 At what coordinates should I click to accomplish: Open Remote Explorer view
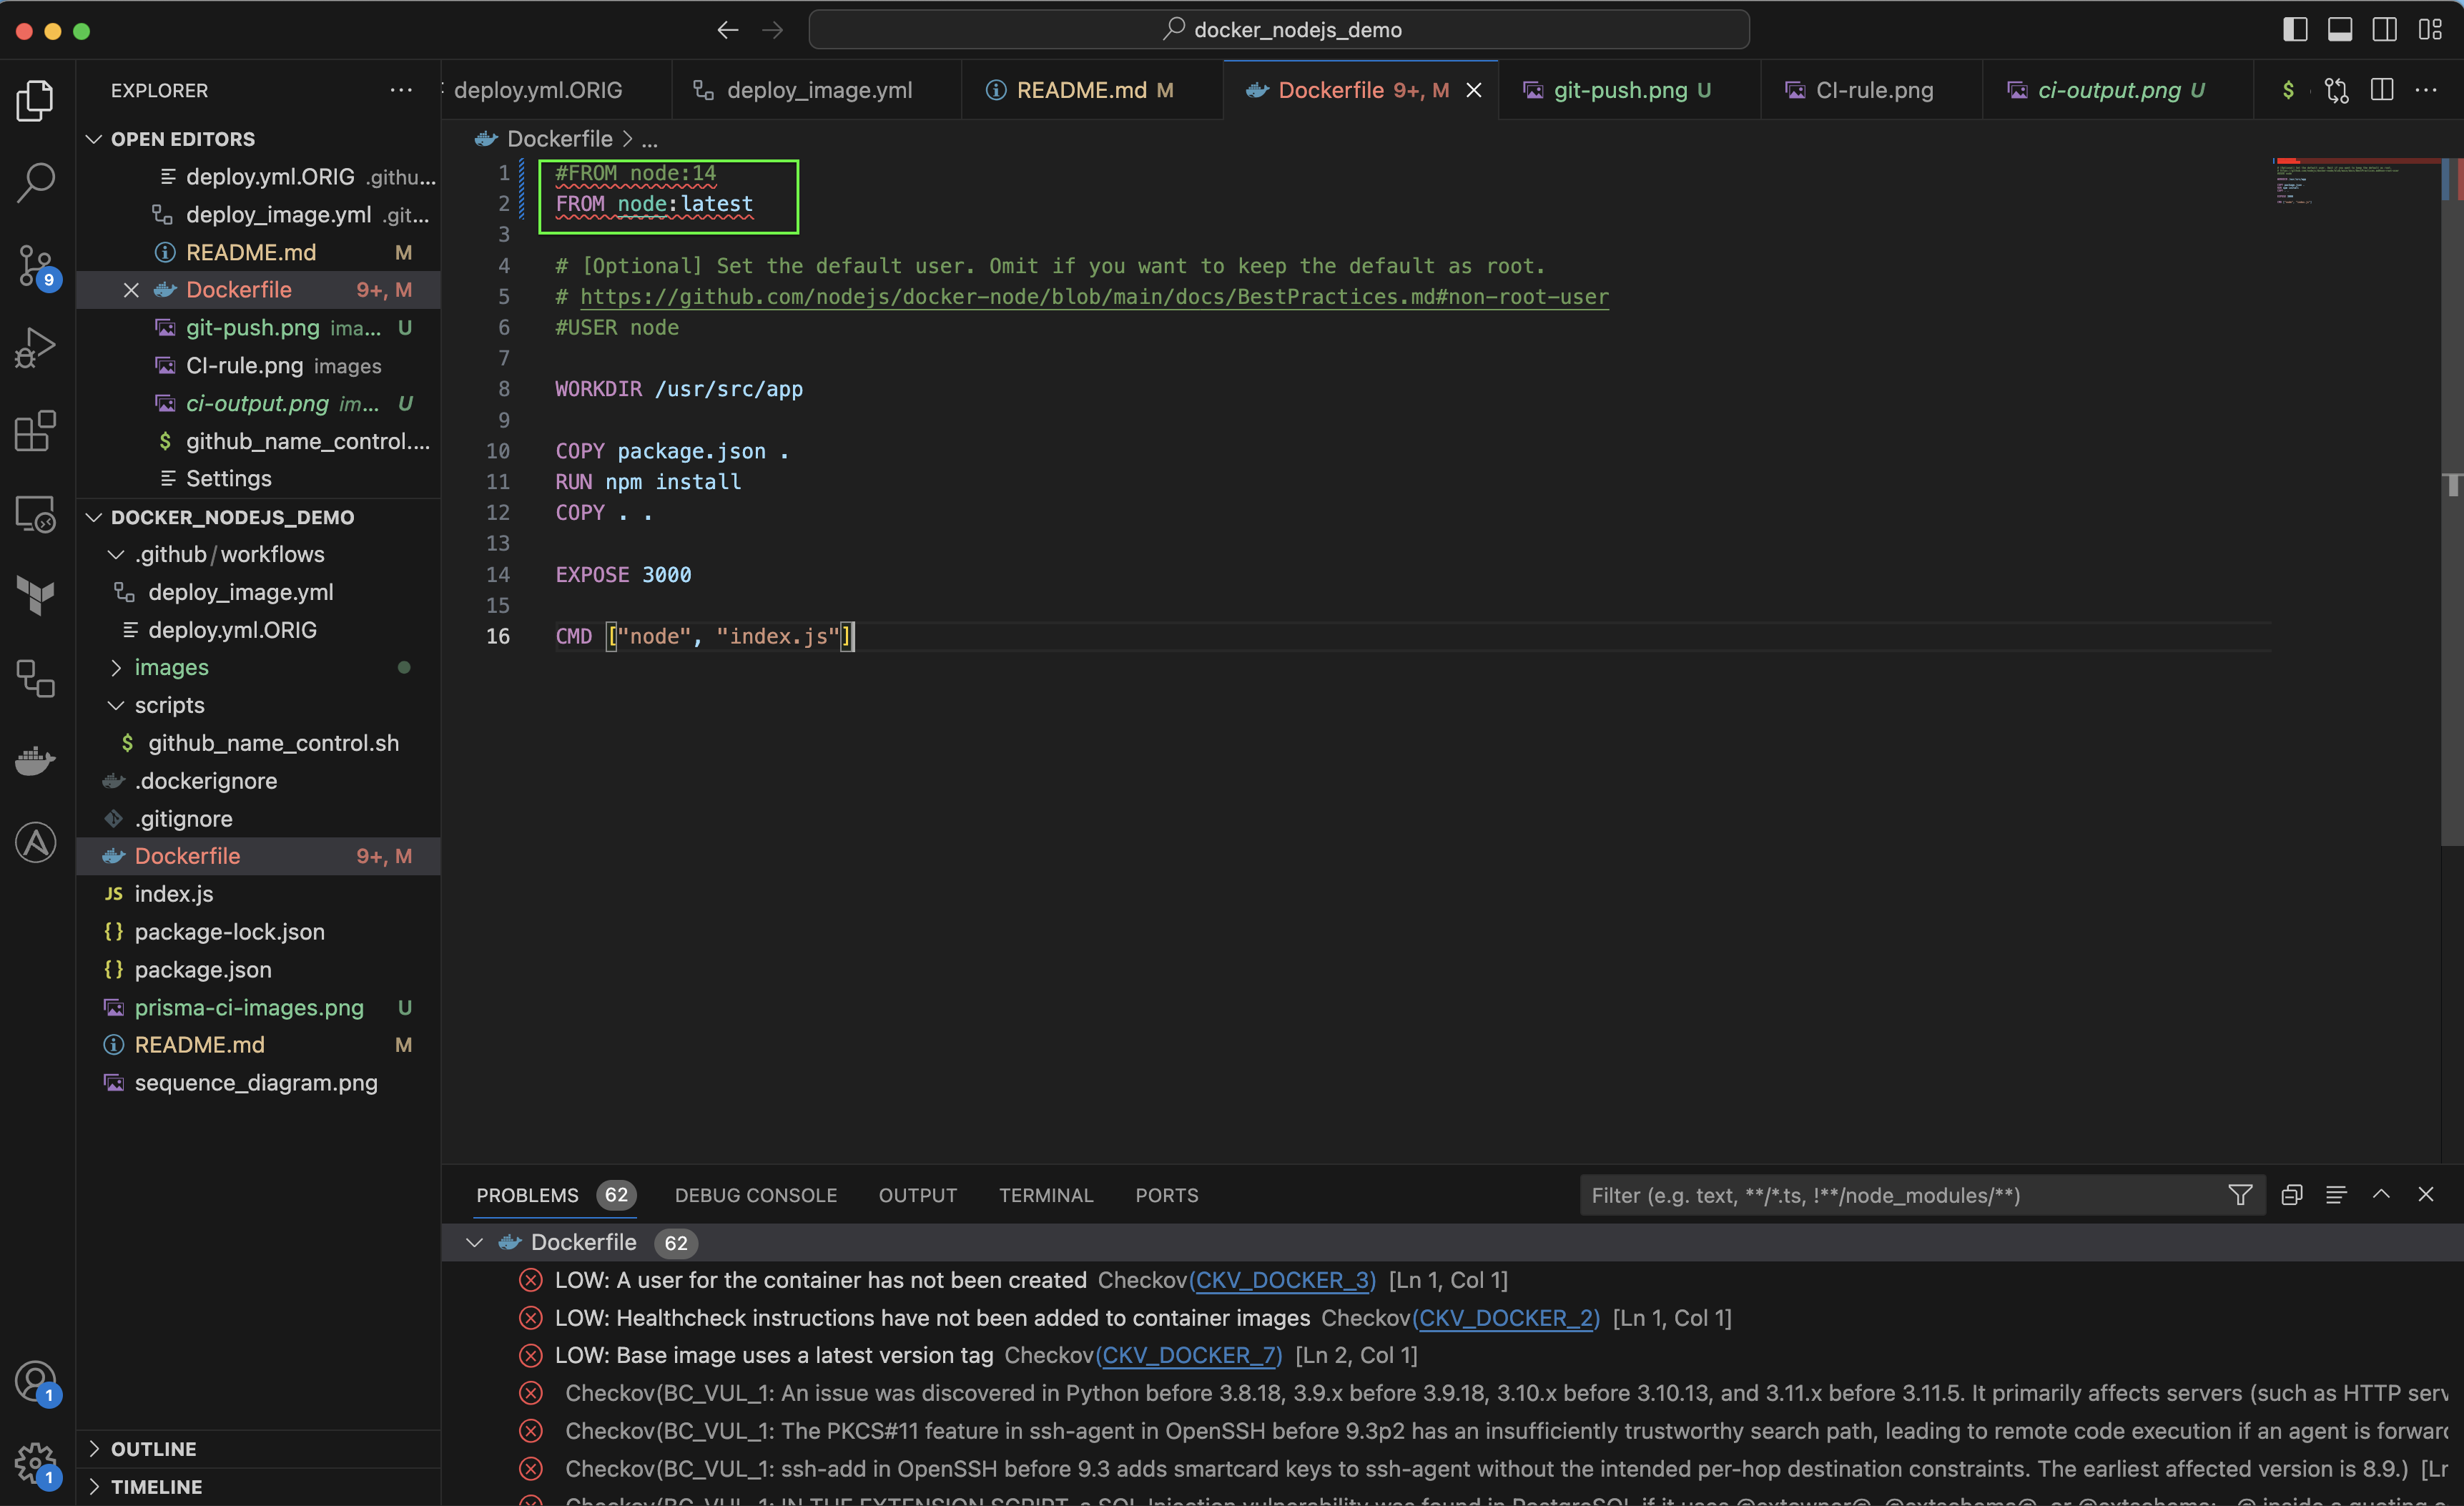pos(36,514)
